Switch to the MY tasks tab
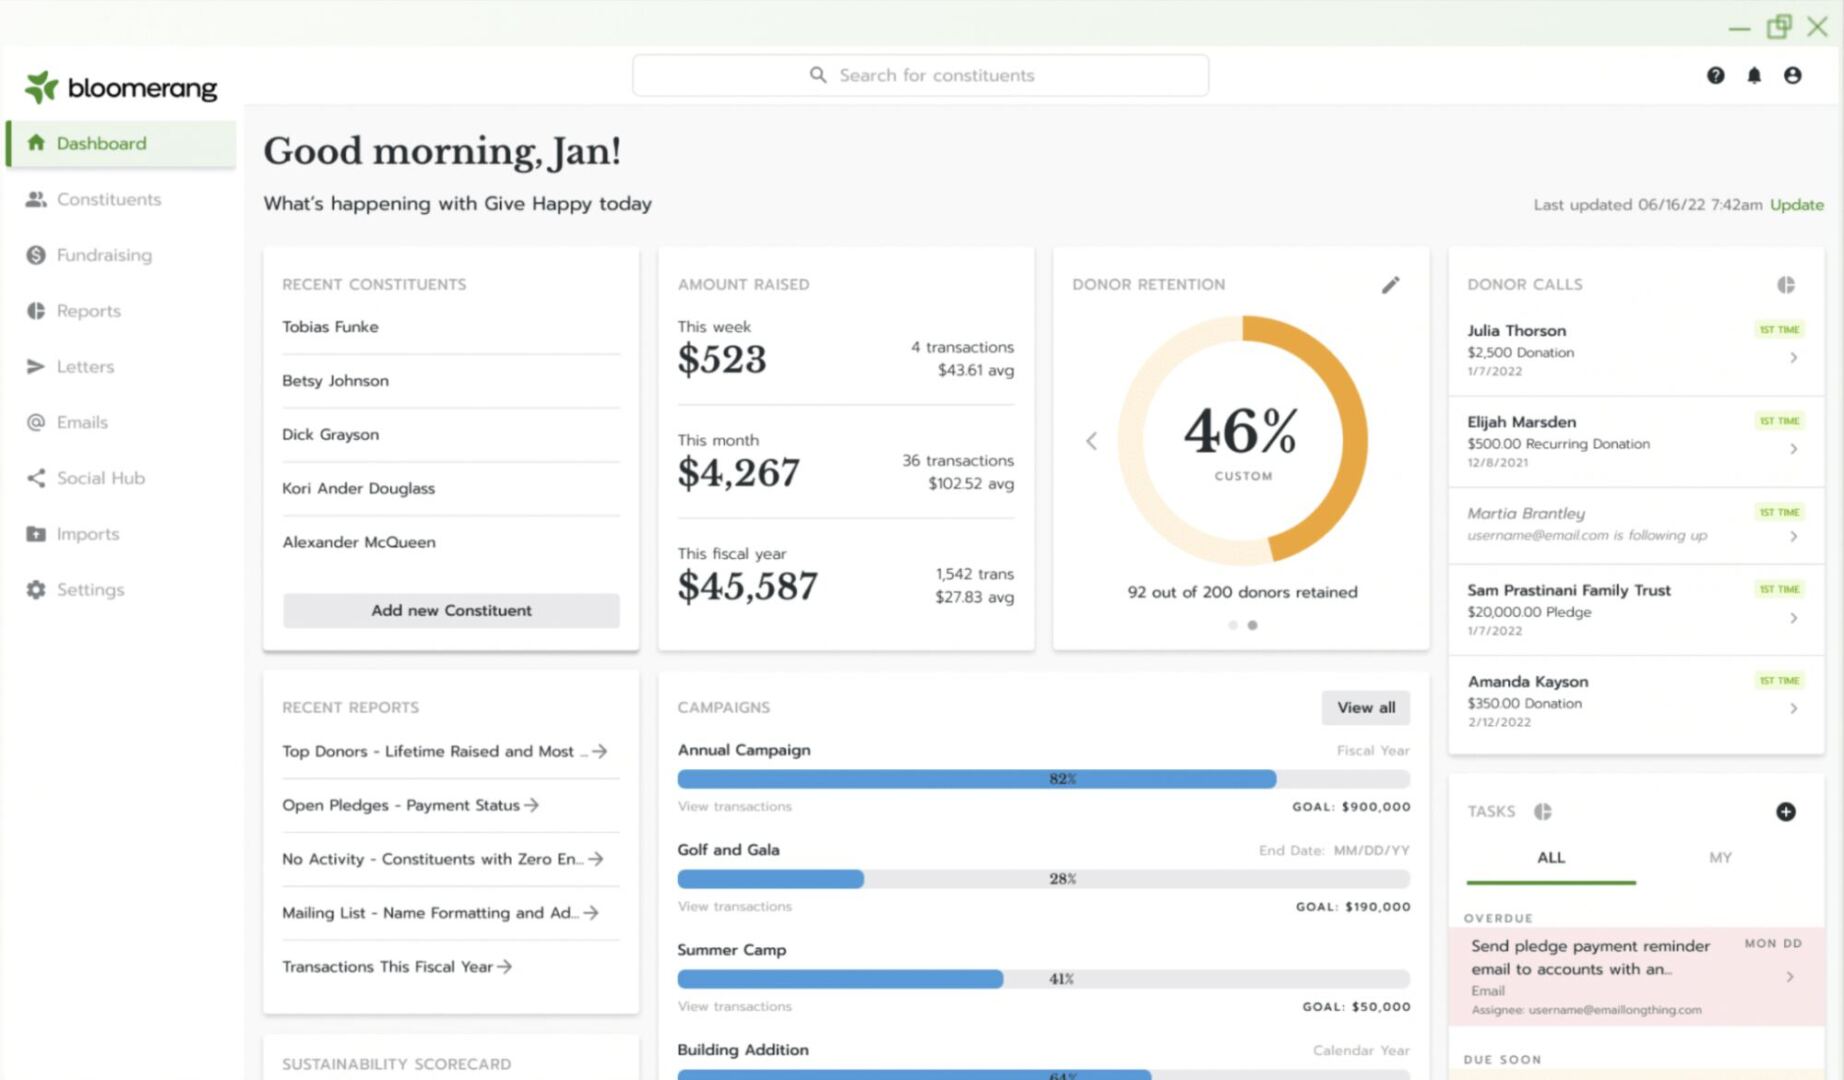This screenshot has width=1844, height=1080. [1720, 857]
